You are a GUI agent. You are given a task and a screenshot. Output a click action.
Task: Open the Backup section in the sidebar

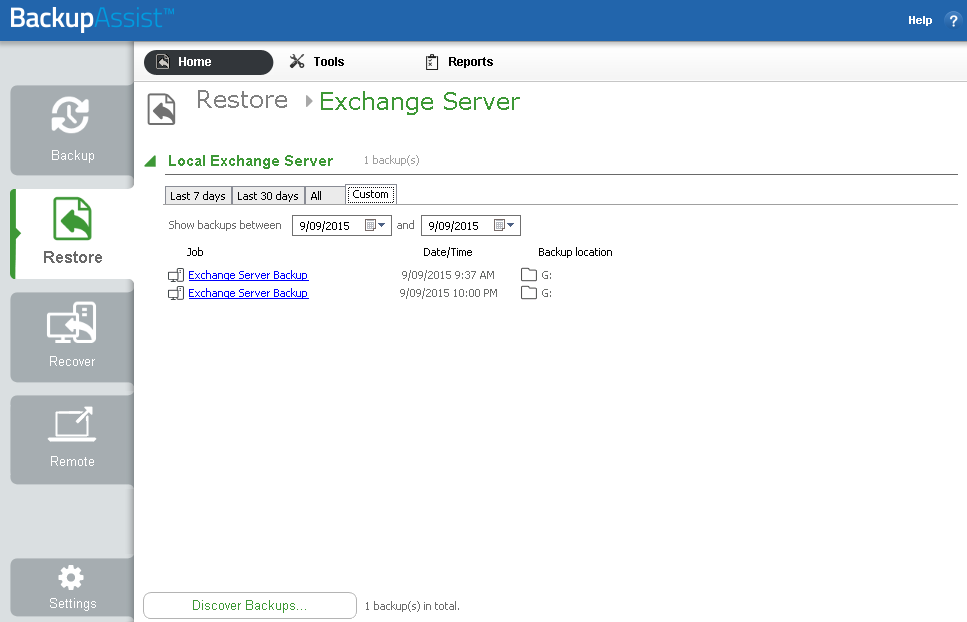click(x=72, y=130)
